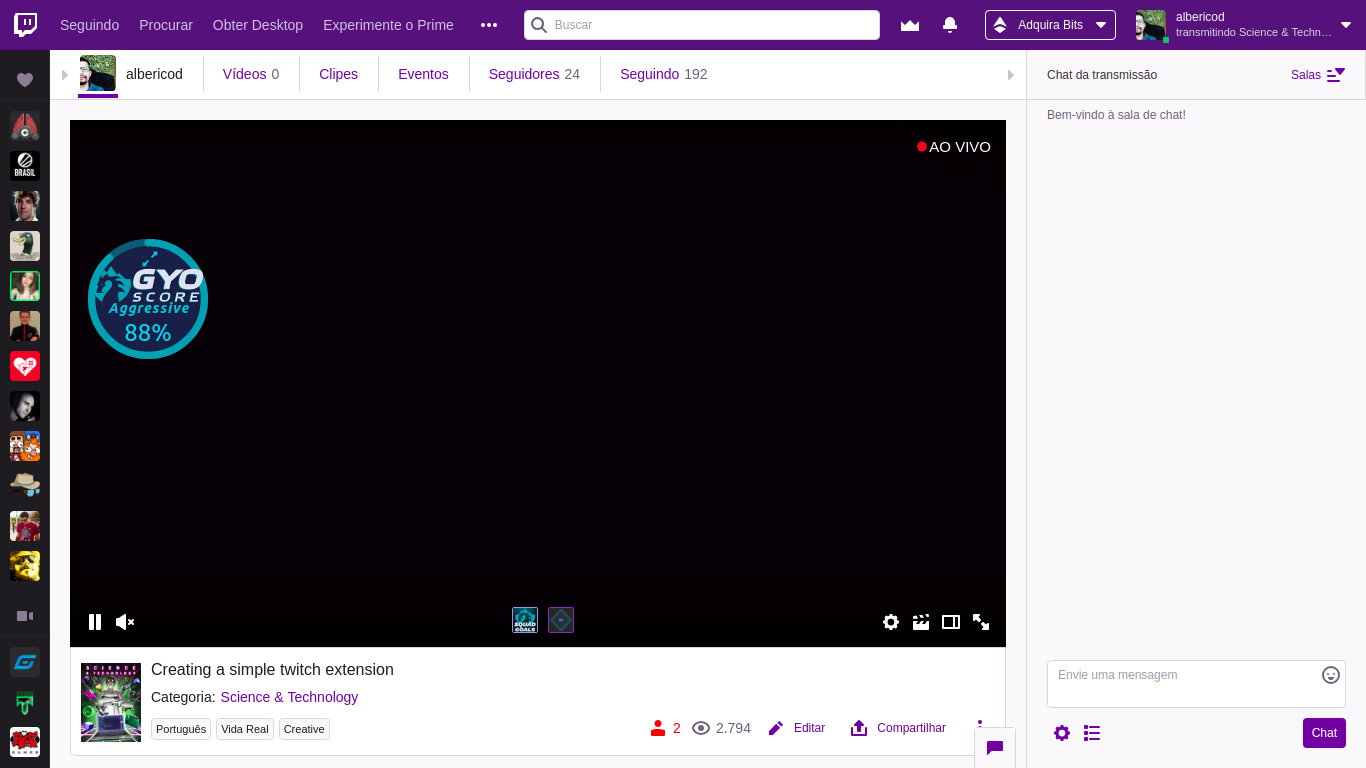Open video player settings gear
This screenshot has width=1366, height=768.
tap(891, 622)
